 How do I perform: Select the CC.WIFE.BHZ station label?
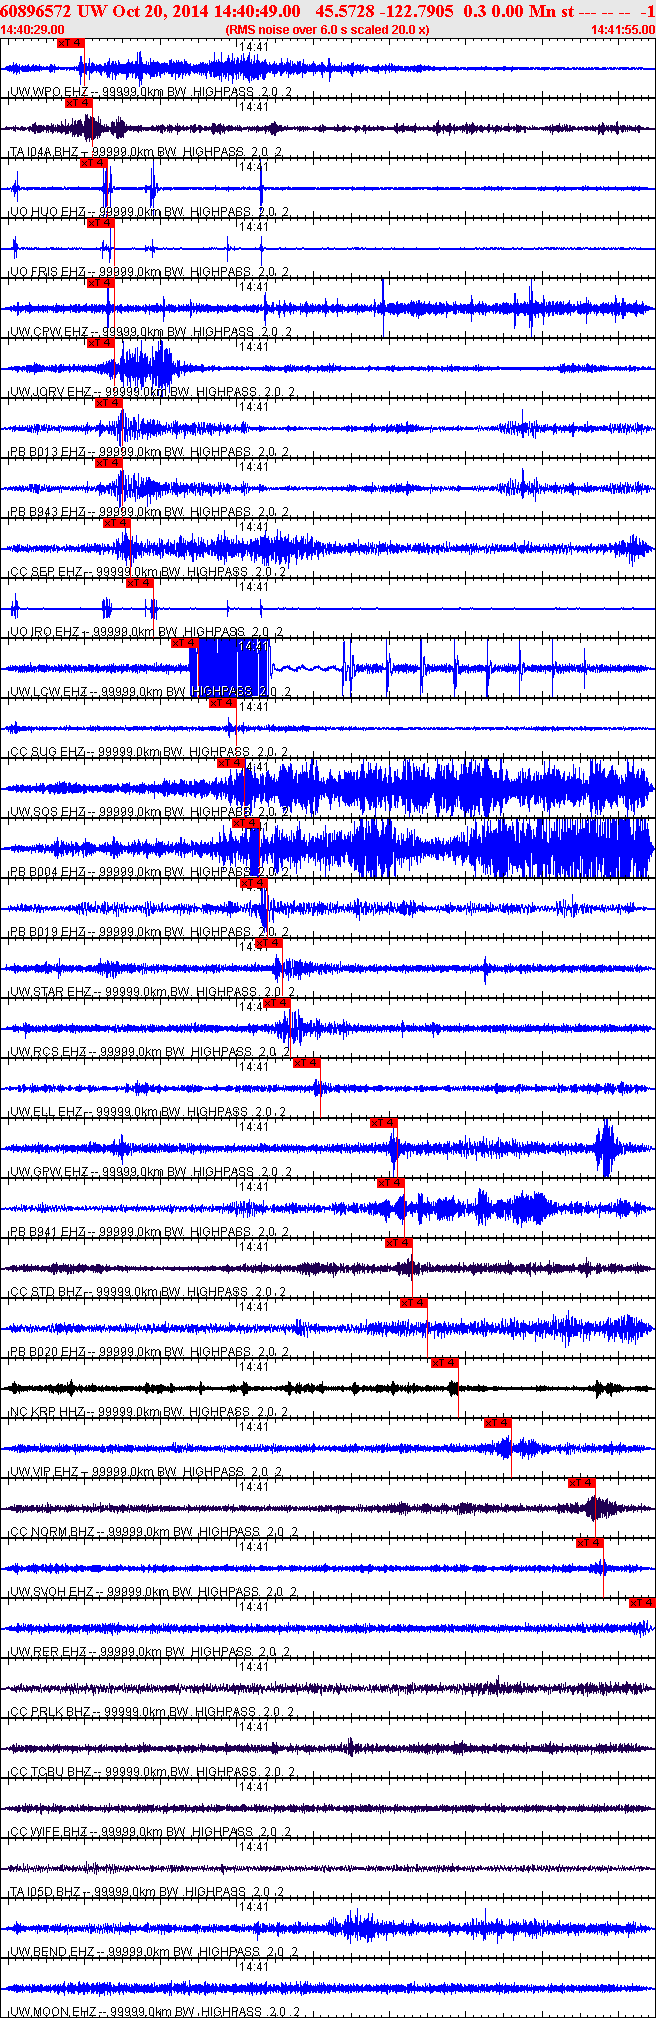point(50,1832)
